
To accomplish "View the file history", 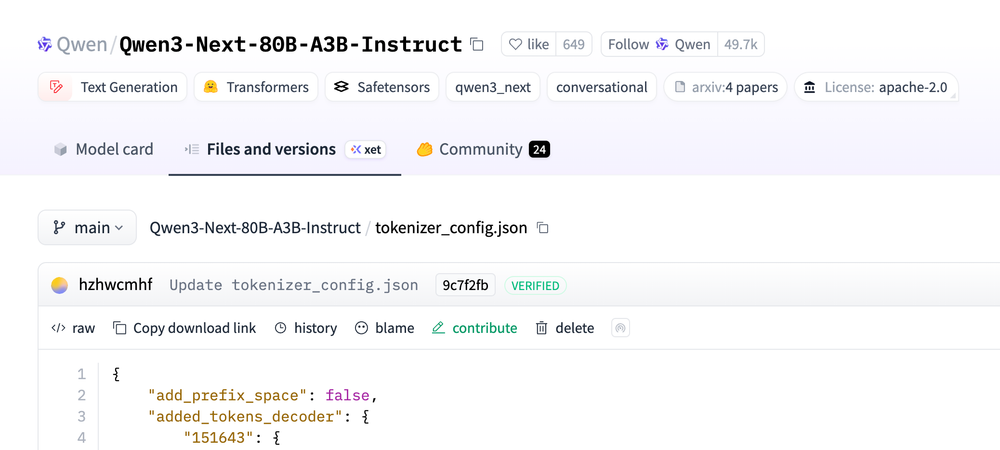I will click(x=305, y=328).
